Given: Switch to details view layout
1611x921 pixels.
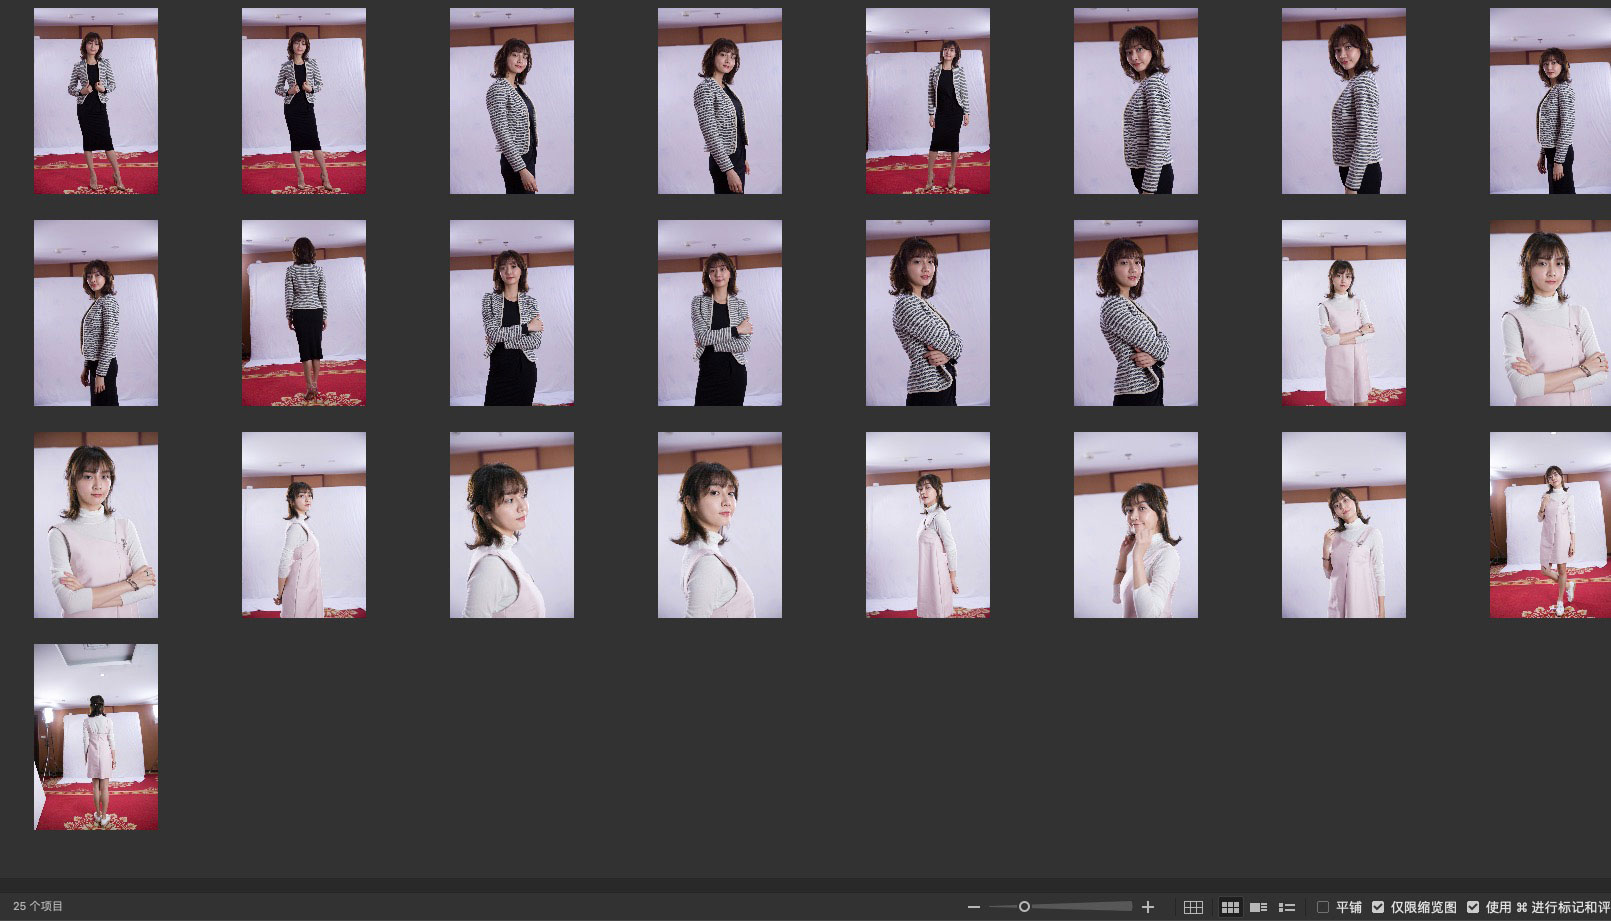Looking at the screenshot, I should (x=1259, y=907).
